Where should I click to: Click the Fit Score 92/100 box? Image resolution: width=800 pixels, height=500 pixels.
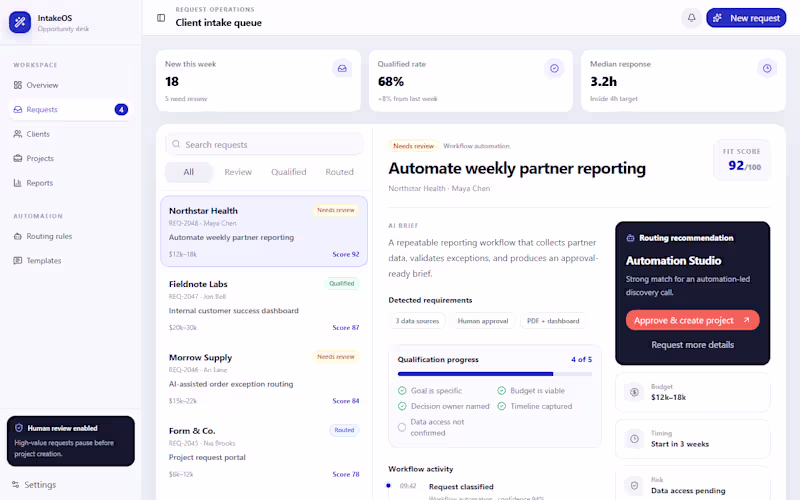click(x=742, y=160)
